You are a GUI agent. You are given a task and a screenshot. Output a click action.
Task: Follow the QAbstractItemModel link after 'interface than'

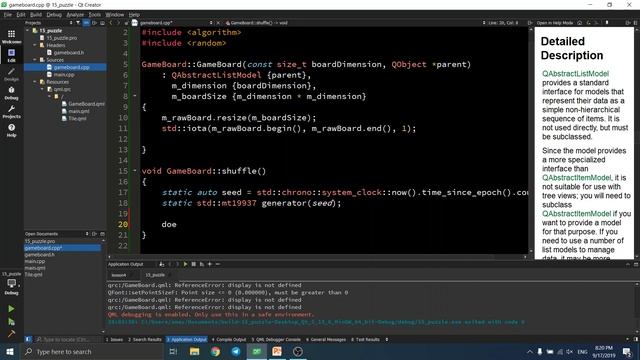576,178
